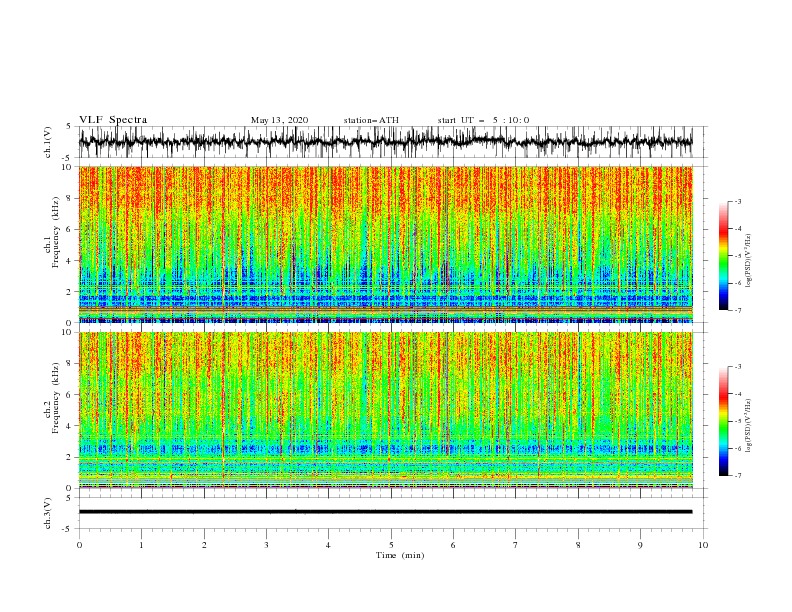
Task: Select the "start UT = 5:10:0" text
Action: click(x=483, y=120)
